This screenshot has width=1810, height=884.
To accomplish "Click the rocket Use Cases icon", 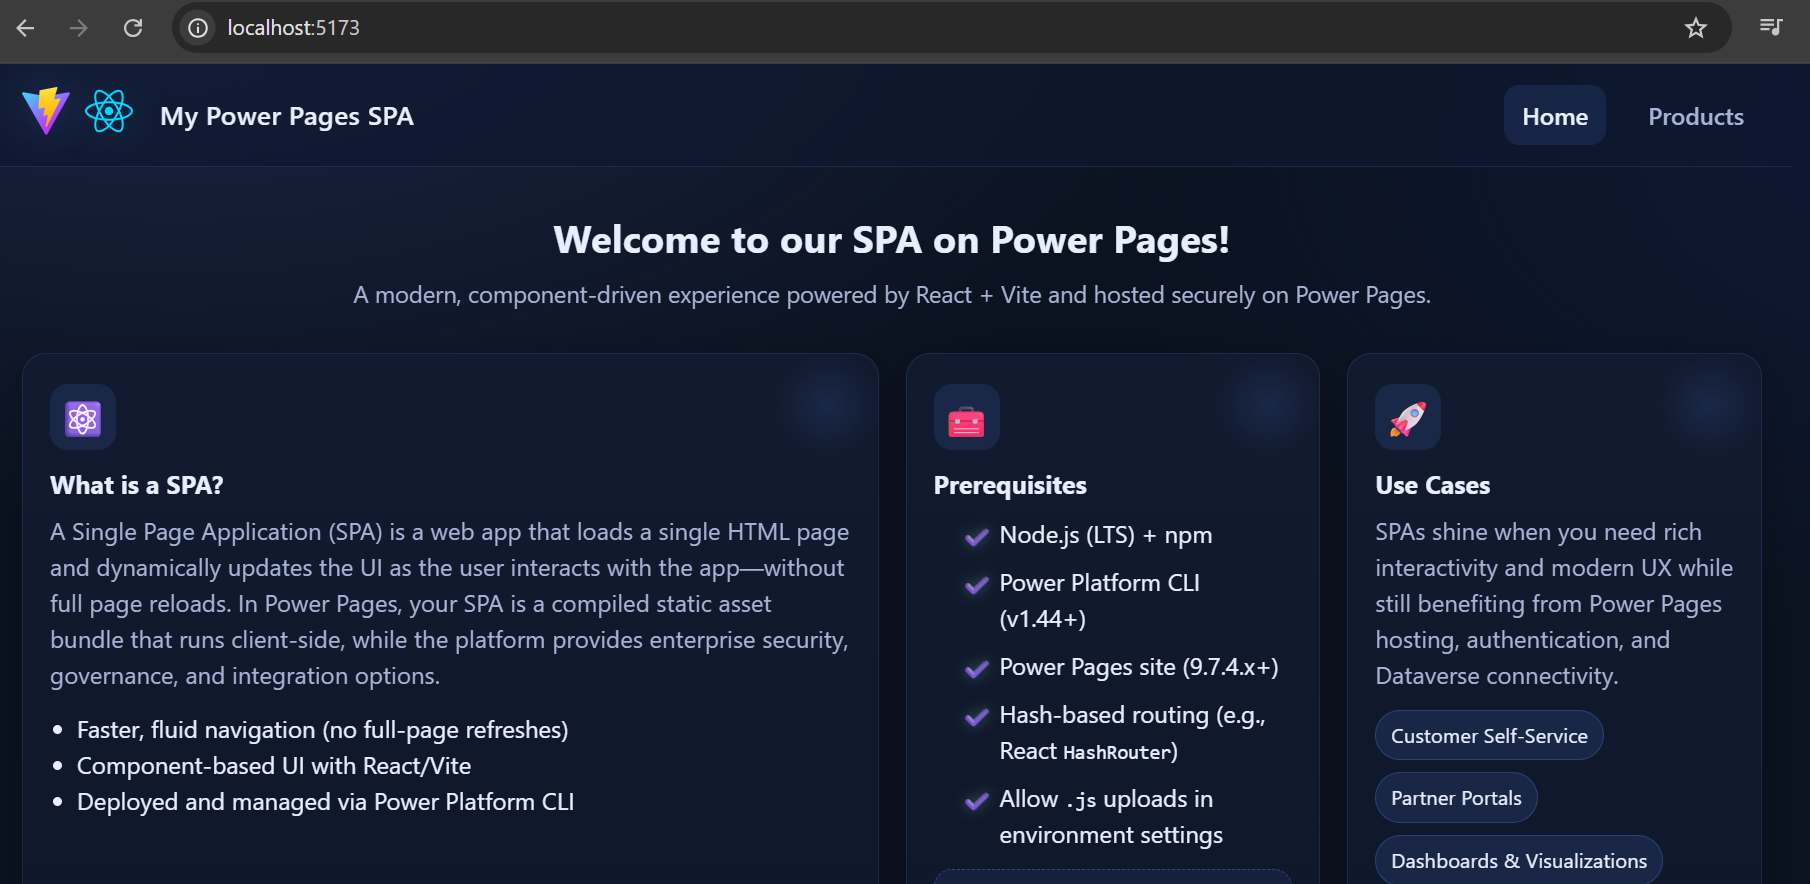I will coord(1407,418).
